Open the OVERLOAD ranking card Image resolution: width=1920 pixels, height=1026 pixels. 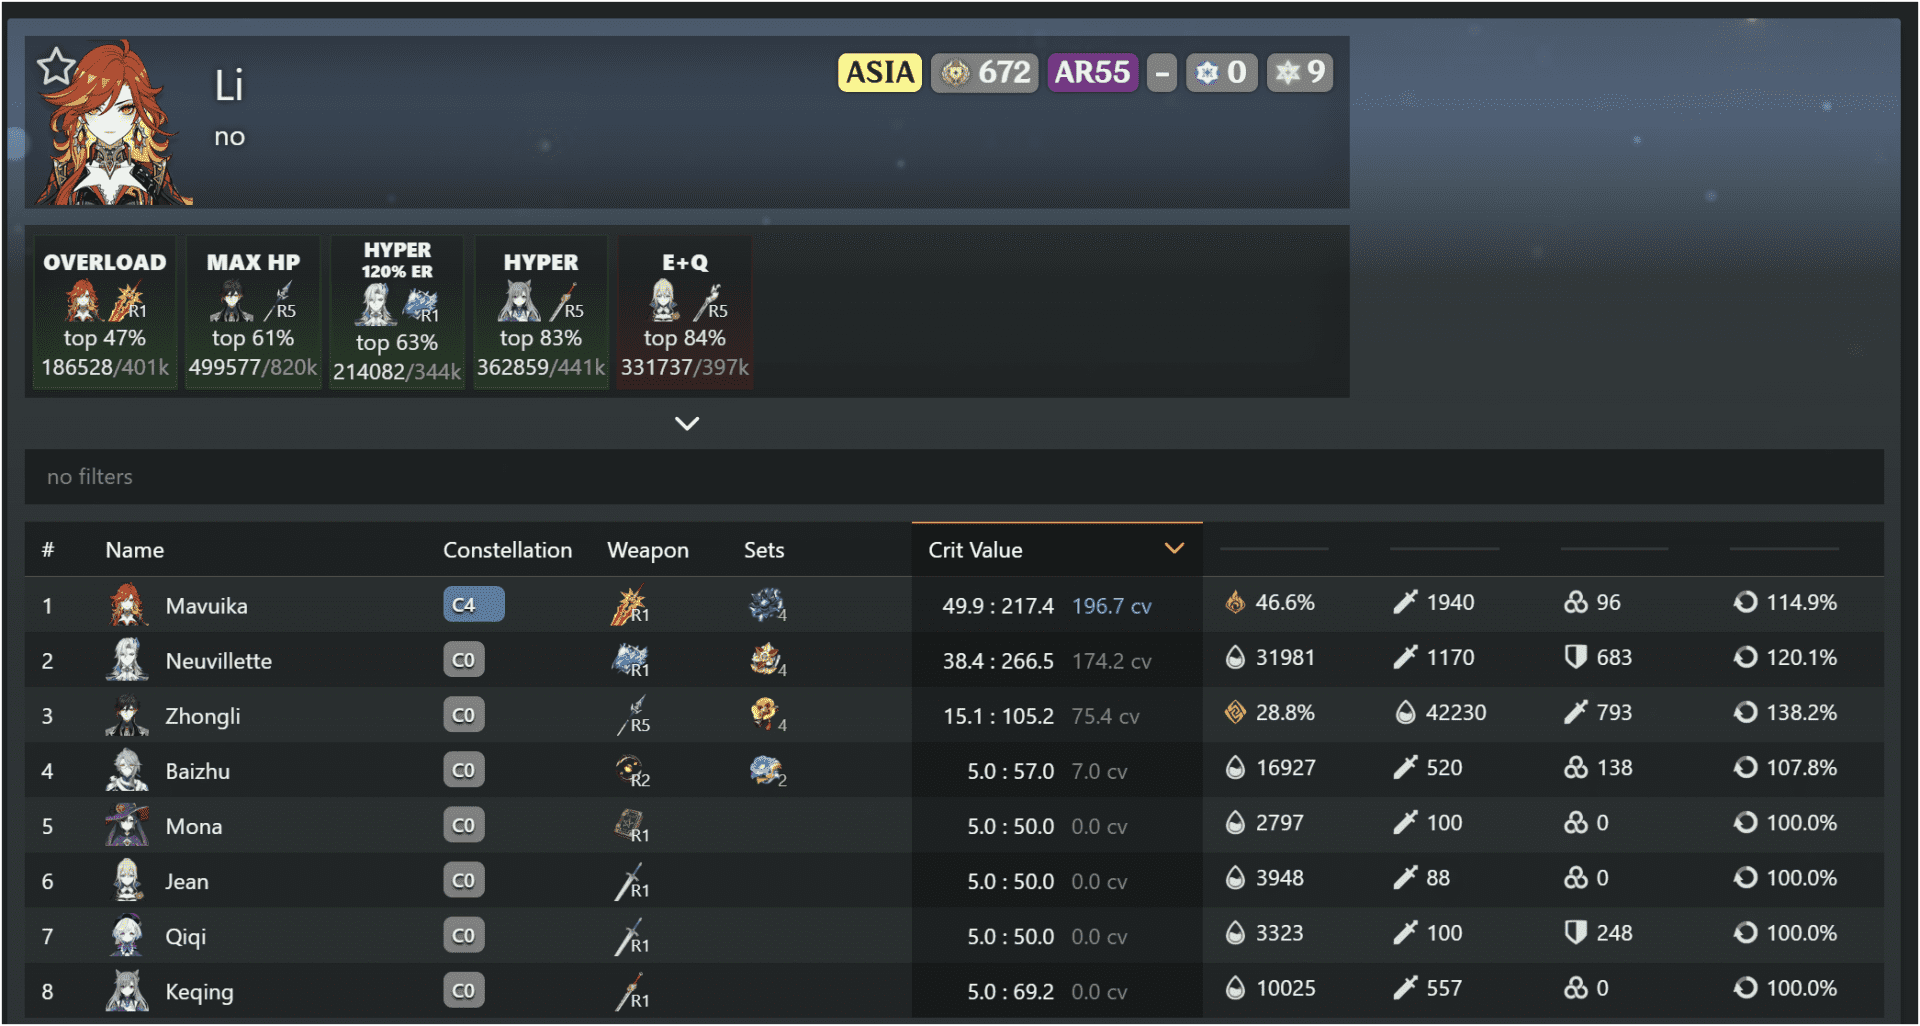coord(105,313)
